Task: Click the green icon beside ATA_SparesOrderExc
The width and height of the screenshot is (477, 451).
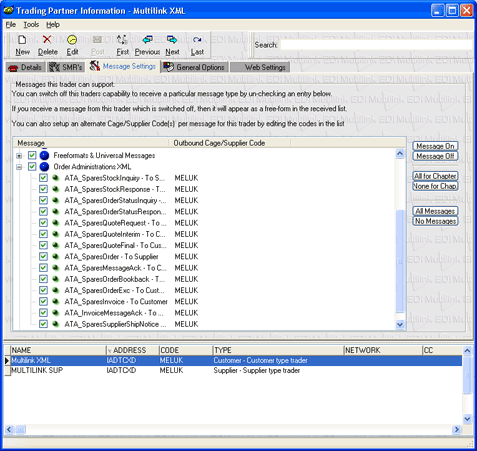Action: pos(56,290)
